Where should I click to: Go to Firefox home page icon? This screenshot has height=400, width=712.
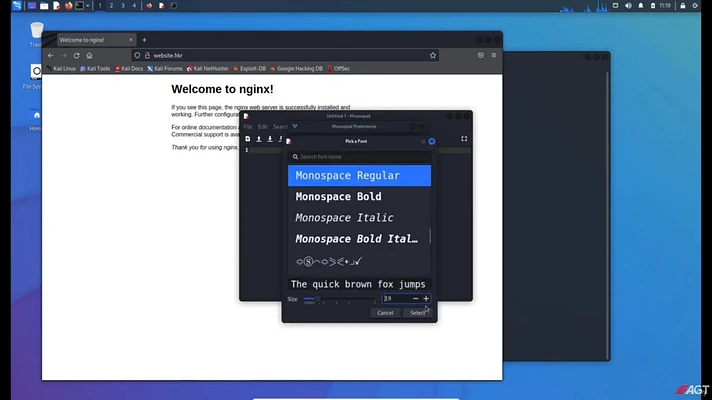(89, 55)
